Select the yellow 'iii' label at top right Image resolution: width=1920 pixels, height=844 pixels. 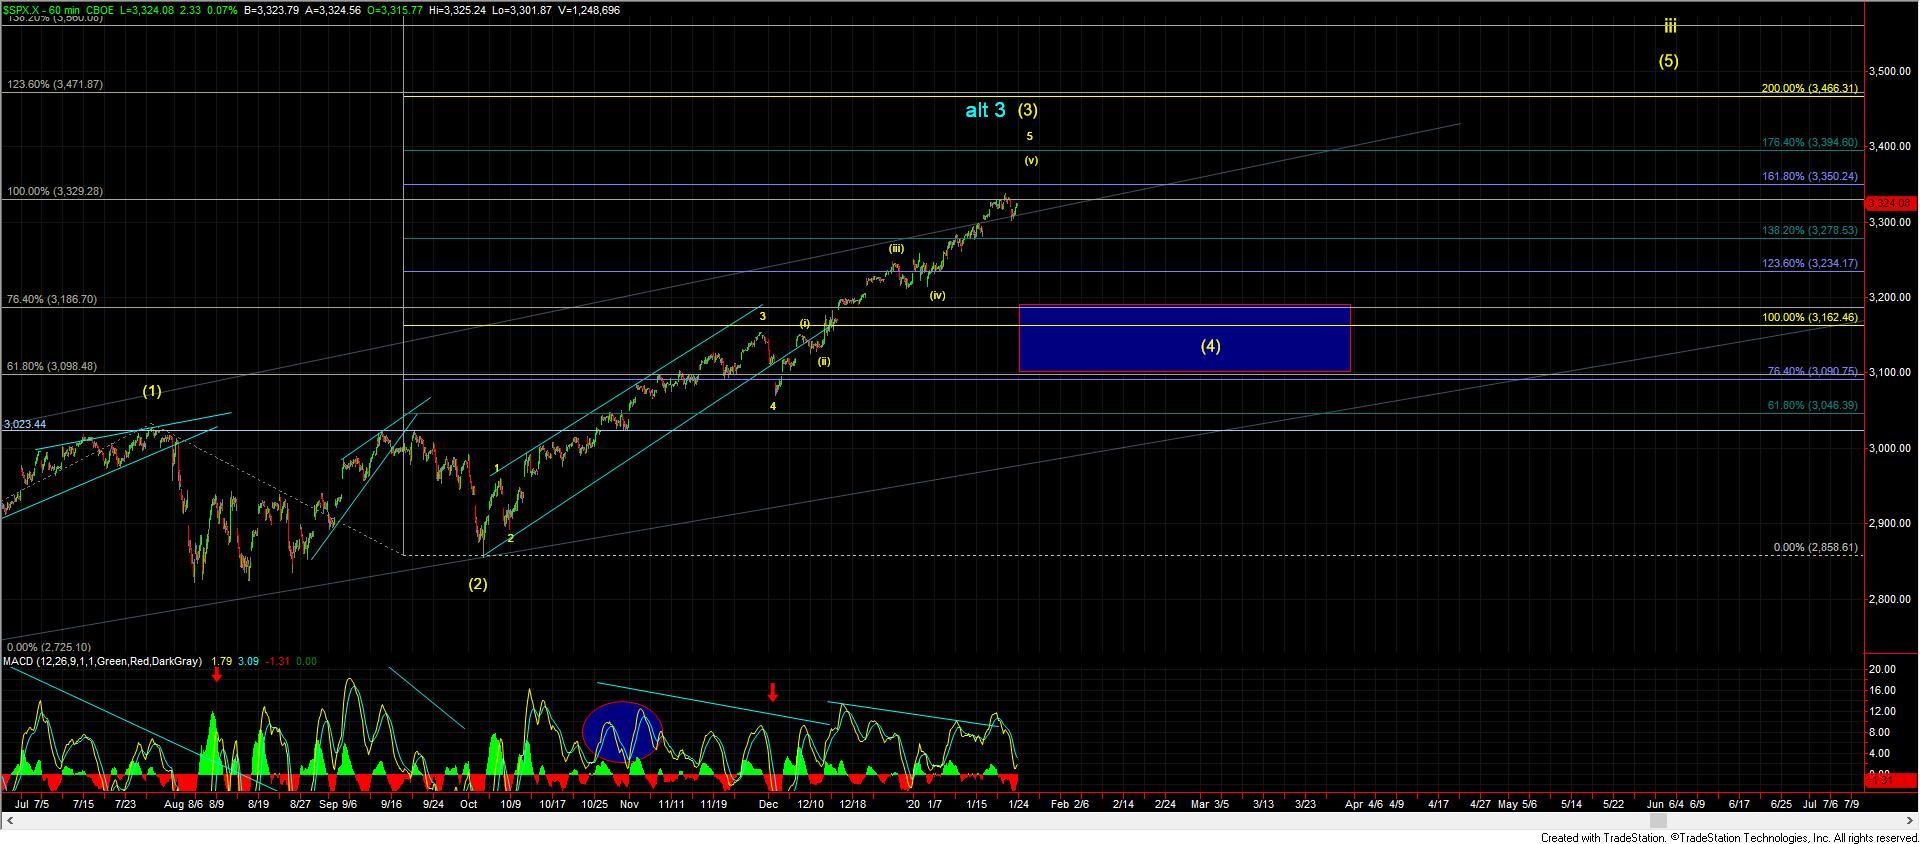click(x=1669, y=27)
